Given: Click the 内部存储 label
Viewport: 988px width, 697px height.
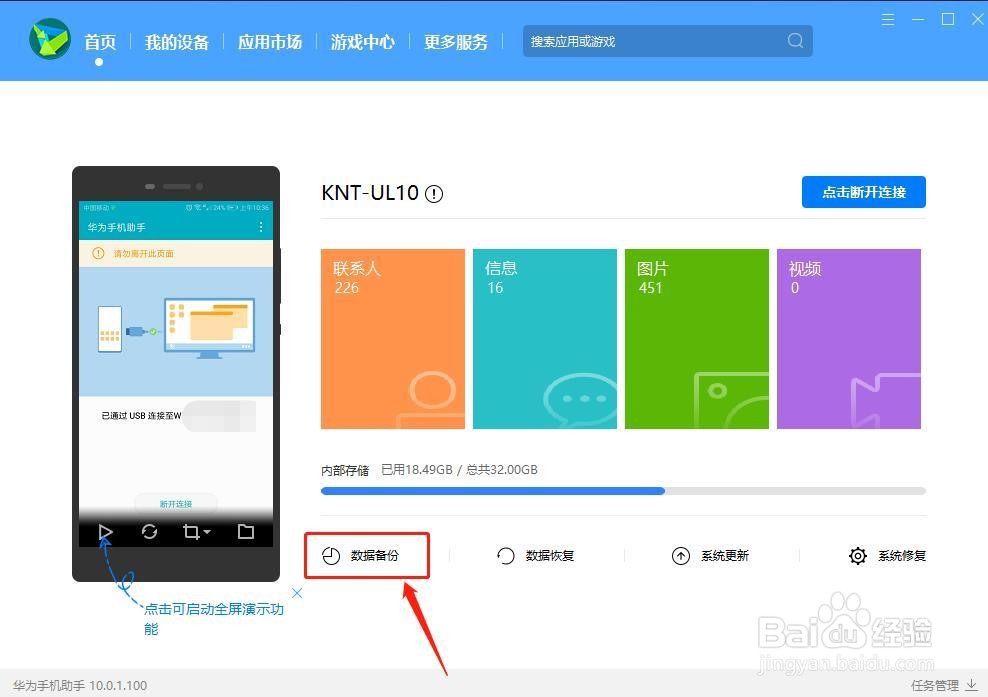Looking at the screenshot, I should pyautogui.click(x=345, y=470).
